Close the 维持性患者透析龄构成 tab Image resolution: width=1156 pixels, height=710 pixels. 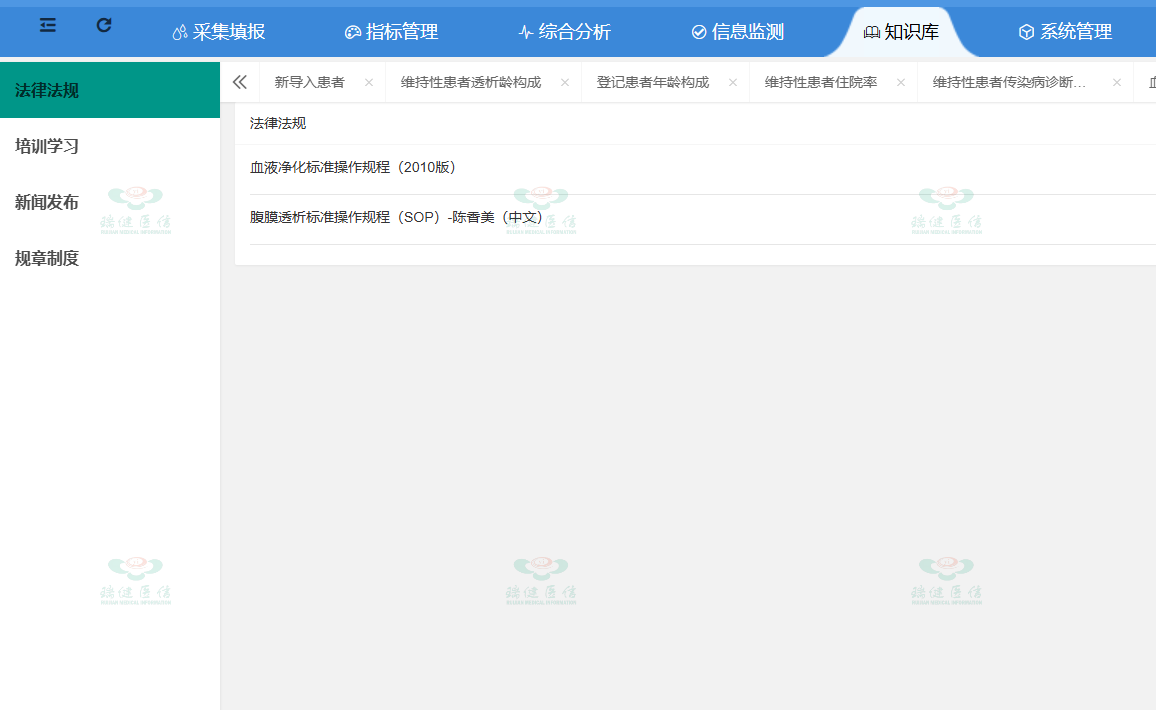point(565,83)
